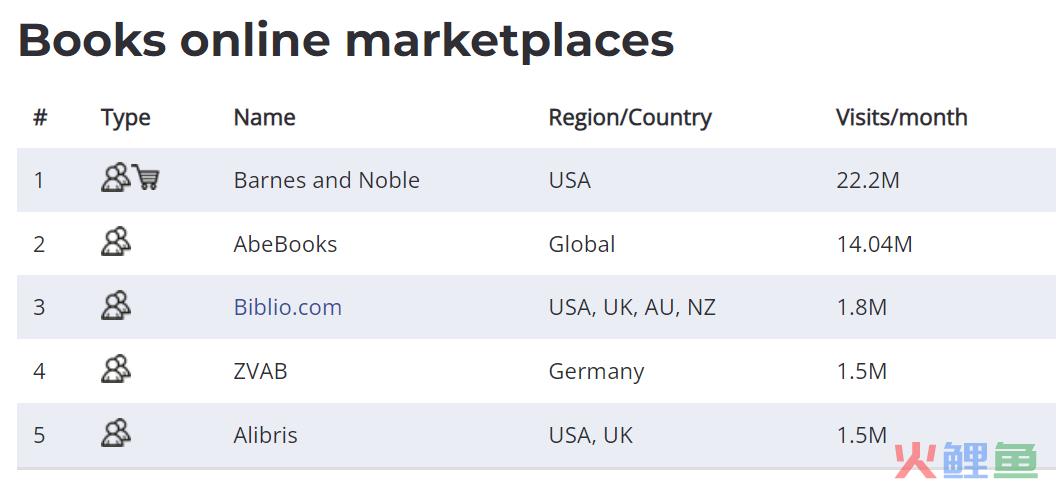Click the Visits/month column header

pos(901,118)
